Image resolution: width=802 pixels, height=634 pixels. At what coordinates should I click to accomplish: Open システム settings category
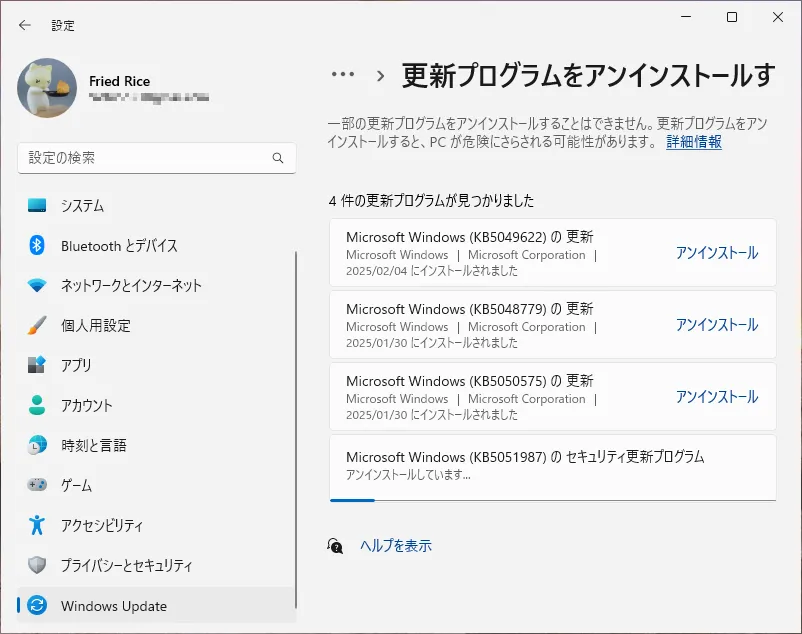[x=82, y=206]
